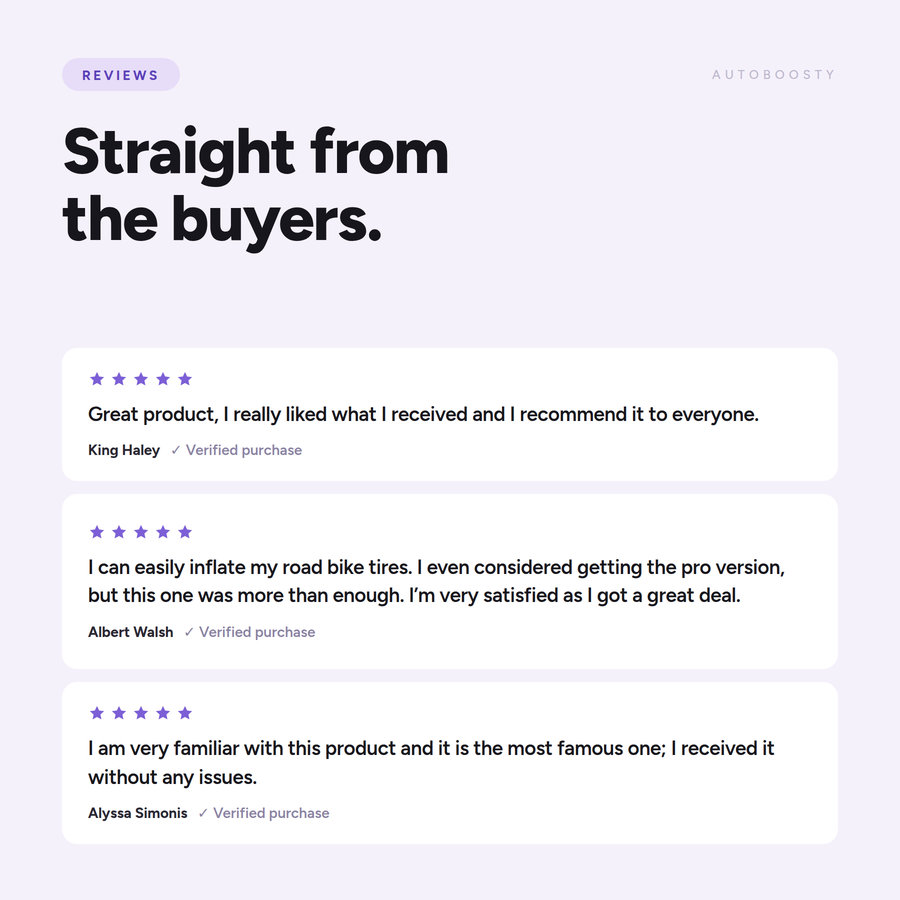Click the Alyssa Simonis reviewer name
Image resolution: width=900 pixels, height=900 pixels.
click(x=138, y=813)
